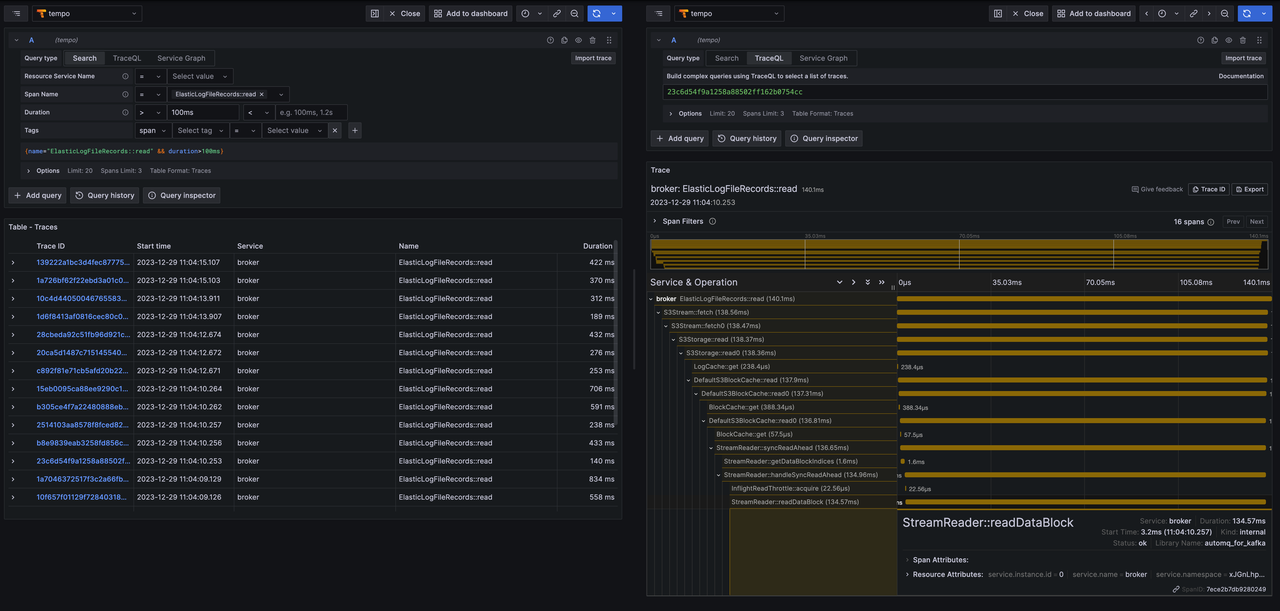Image resolution: width=1280 pixels, height=611 pixels.
Task: Add a new tag filter with plus
Action: (x=354, y=130)
